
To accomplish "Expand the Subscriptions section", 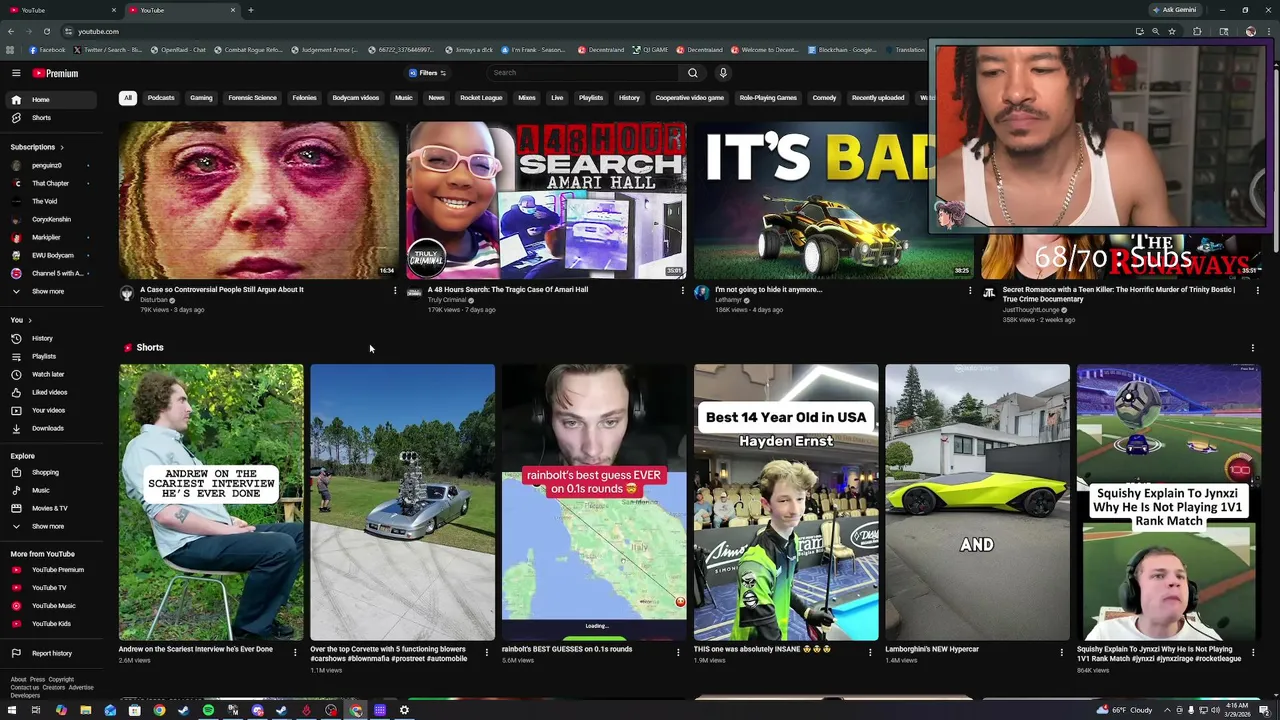I will 38,147.
